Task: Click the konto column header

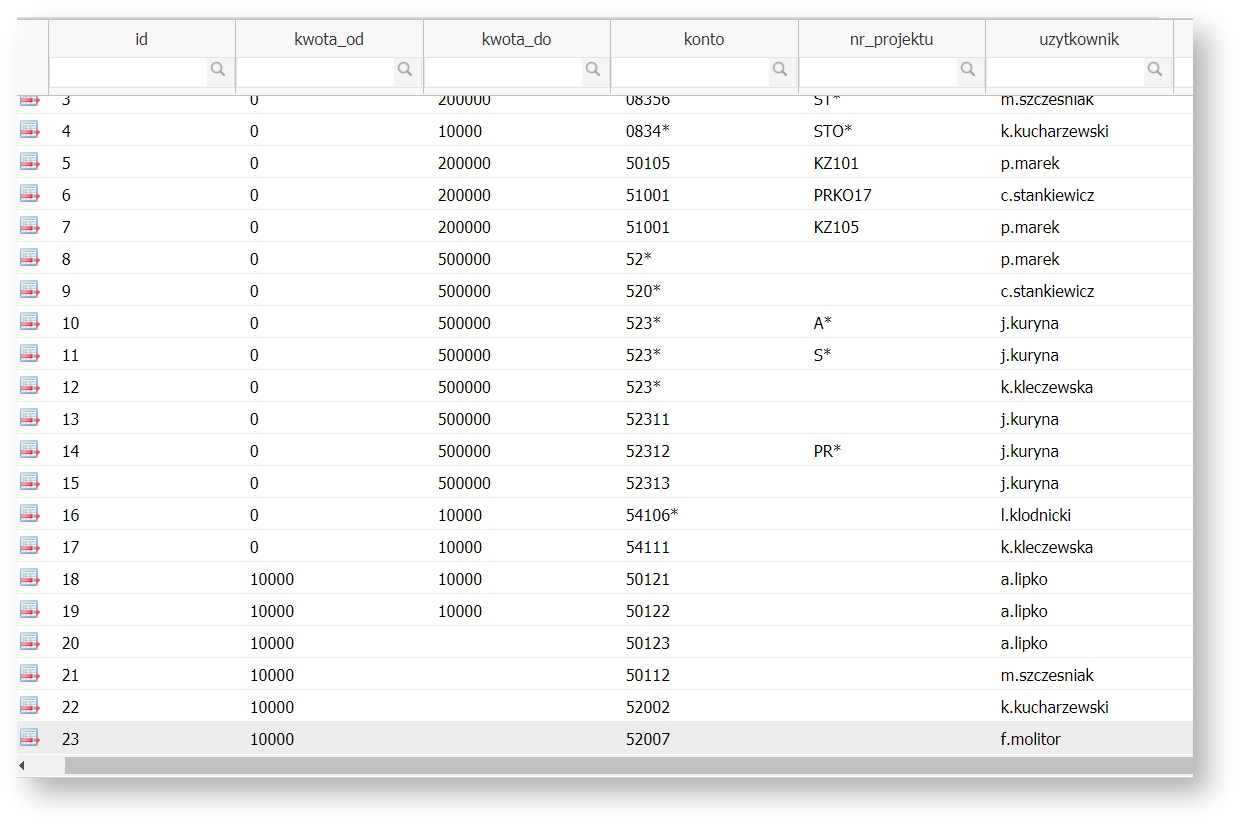Action: pos(704,40)
